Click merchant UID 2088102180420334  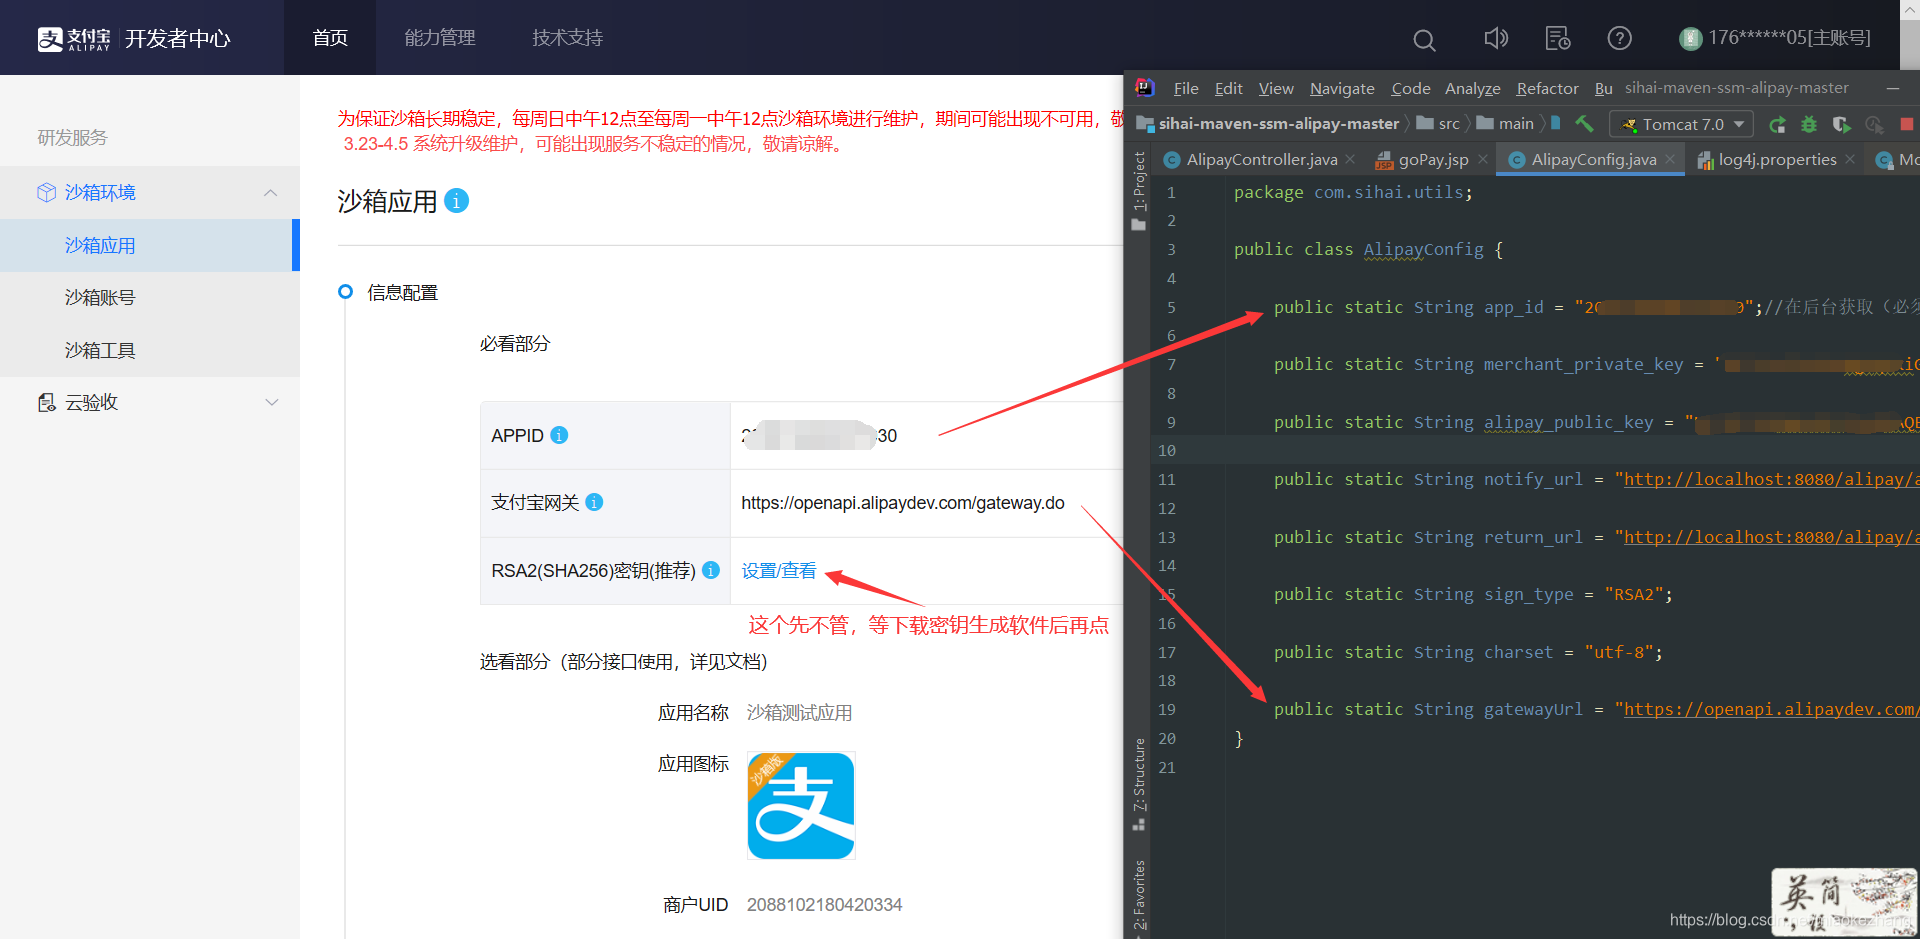pyautogui.click(x=824, y=904)
